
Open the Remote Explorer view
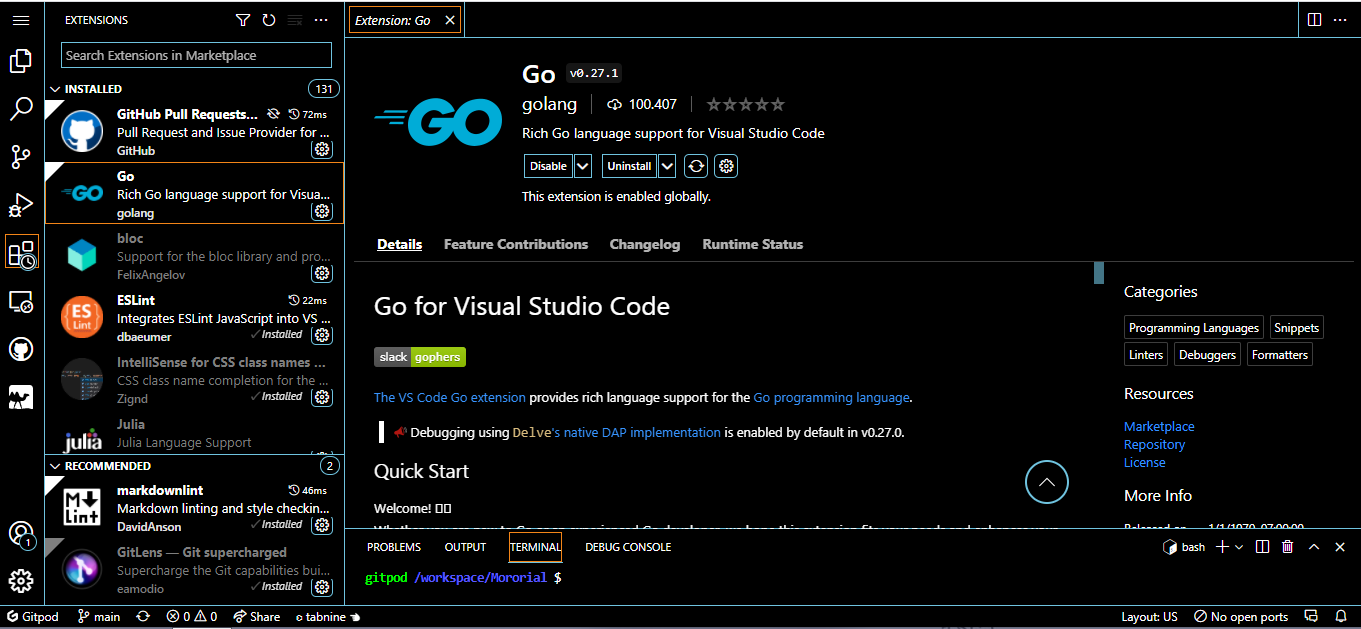(21, 301)
